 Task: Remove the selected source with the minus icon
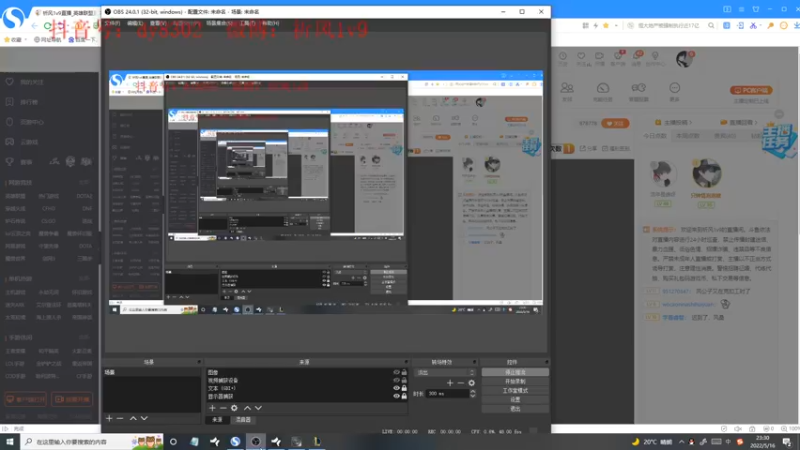click(223, 408)
